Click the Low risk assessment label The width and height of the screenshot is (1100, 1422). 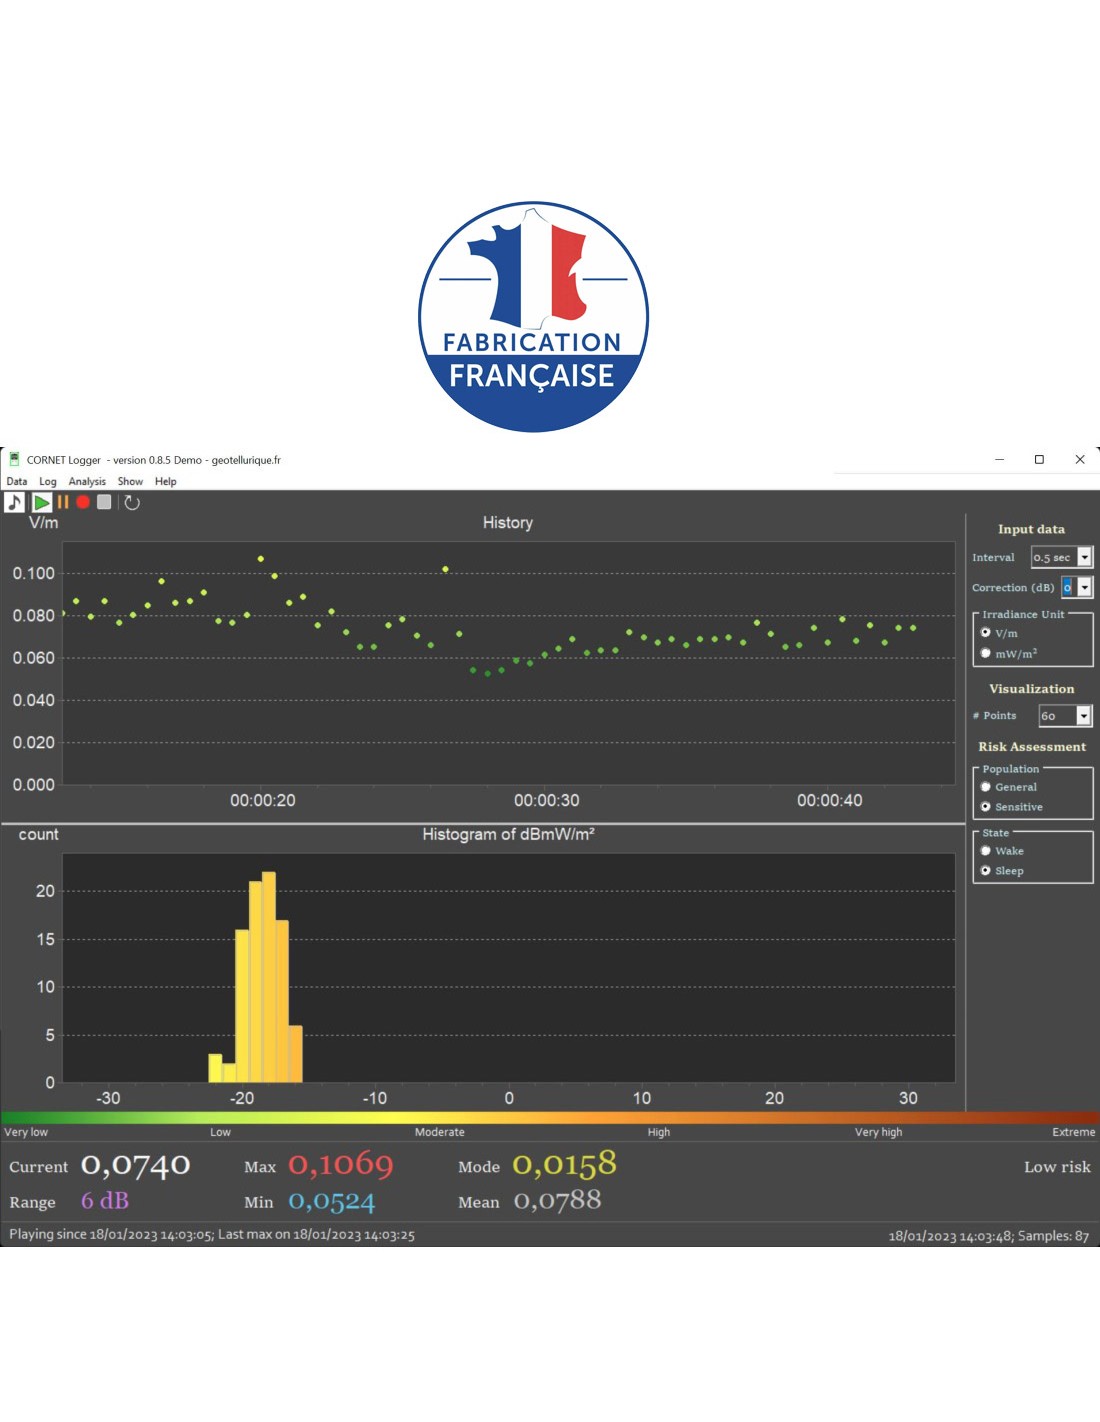[x=1057, y=1167]
